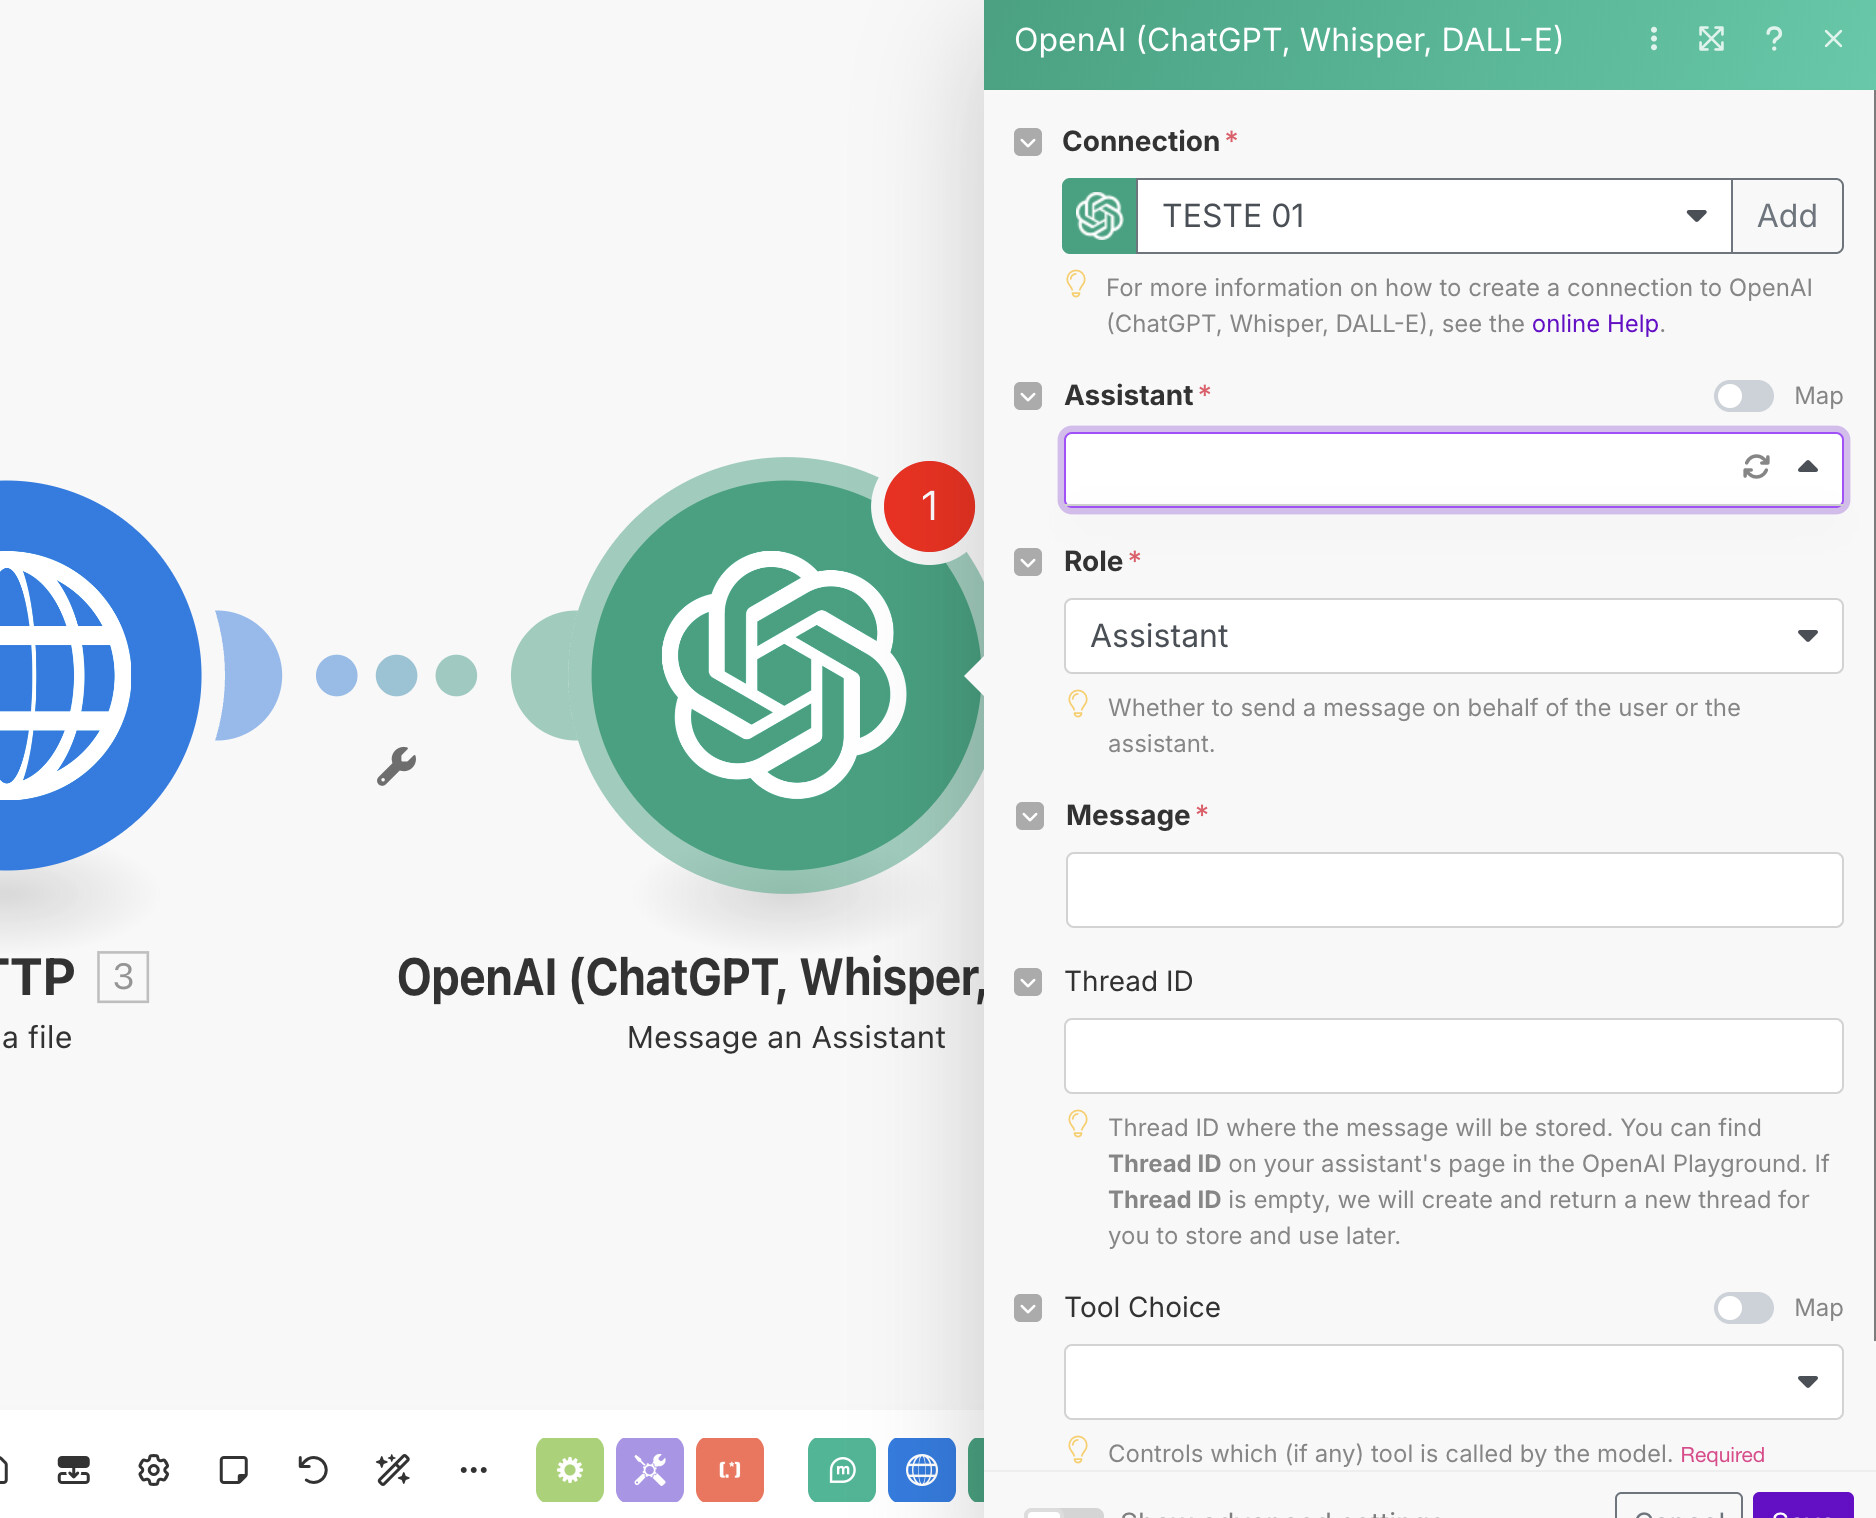Open the help question mark icon

(1774, 39)
